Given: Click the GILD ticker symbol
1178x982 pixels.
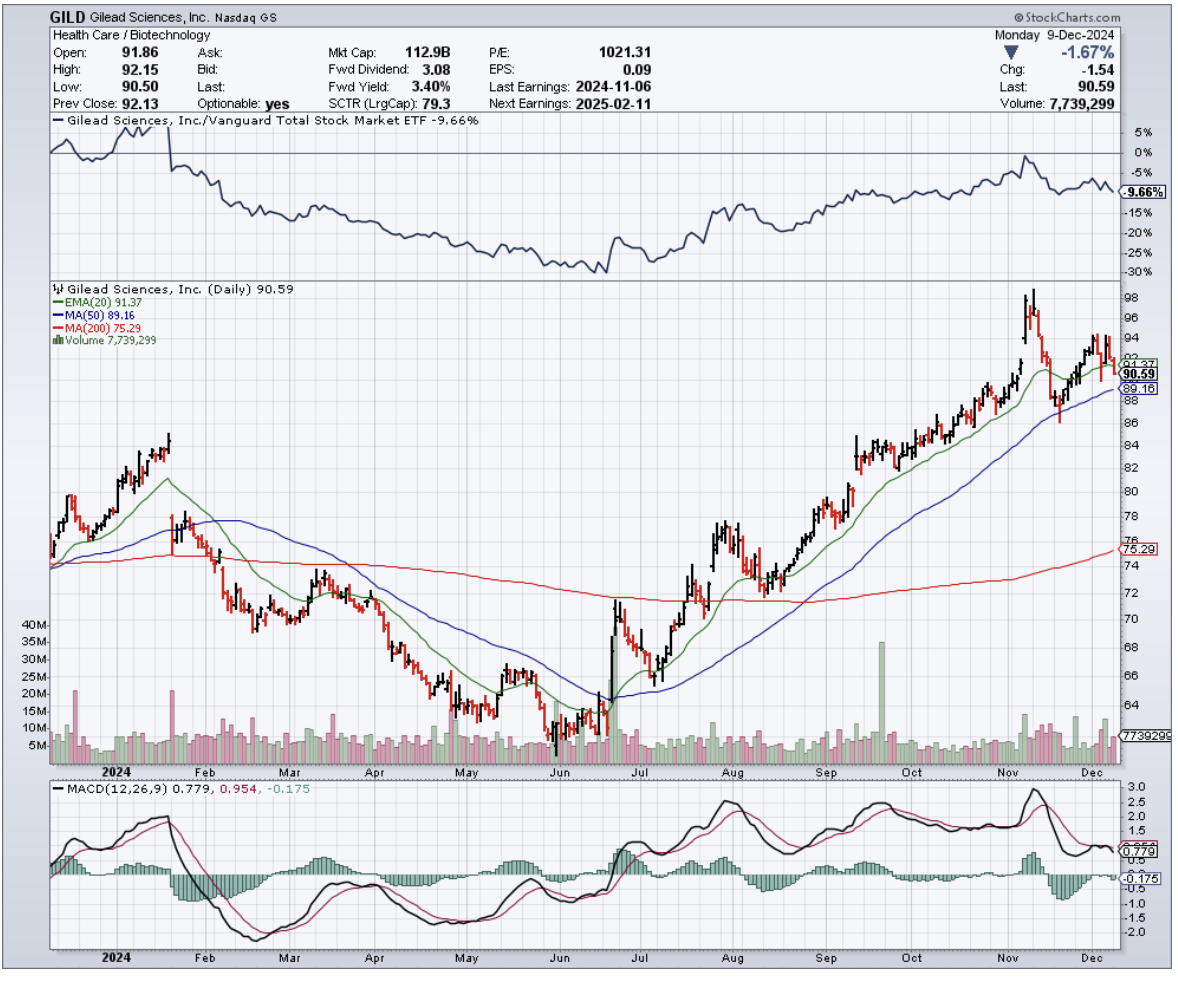Looking at the screenshot, I should pos(67,18).
